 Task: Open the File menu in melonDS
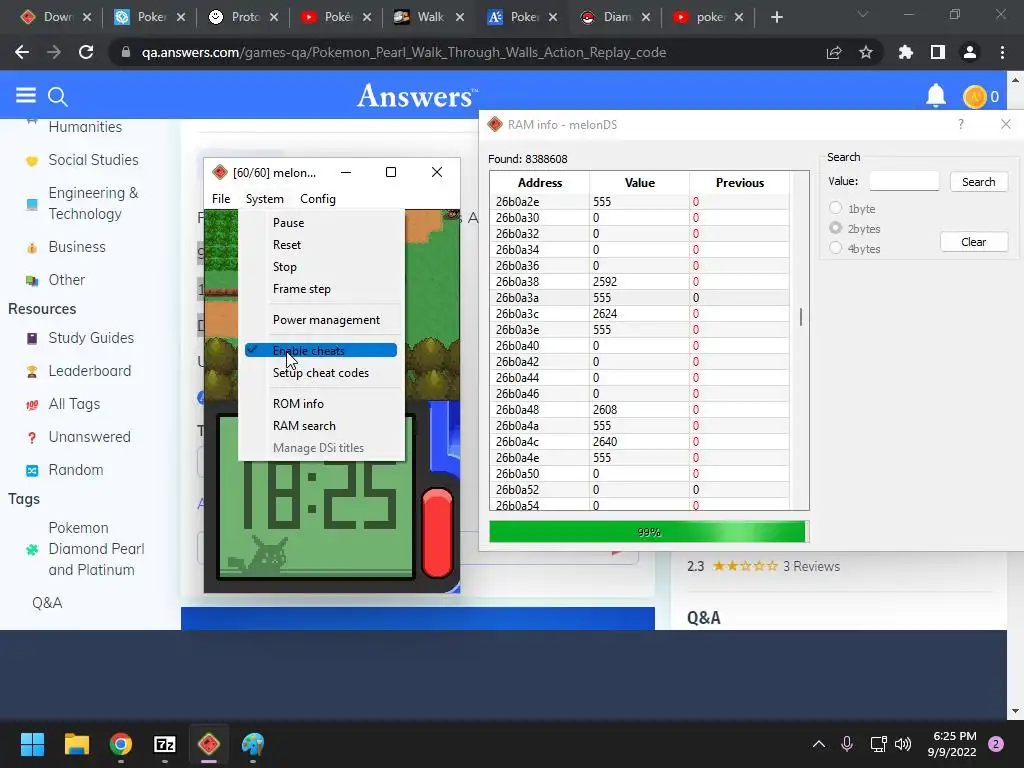[221, 199]
